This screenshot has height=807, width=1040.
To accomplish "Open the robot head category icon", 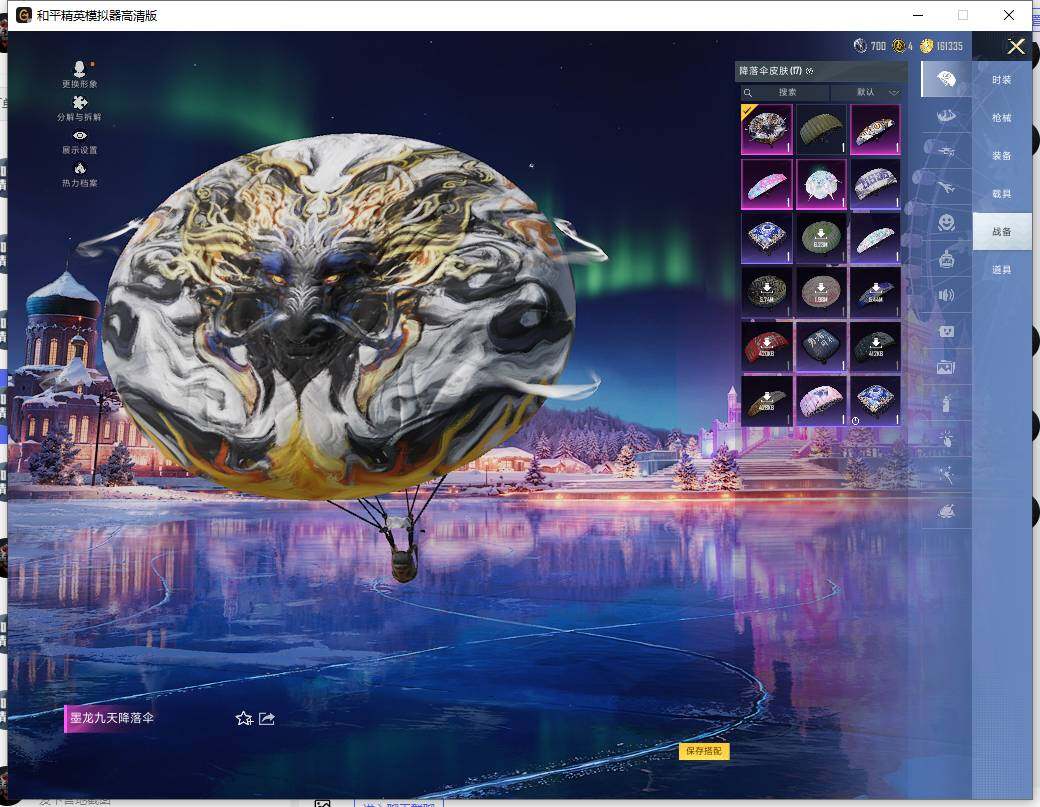I will coord(946,259).
